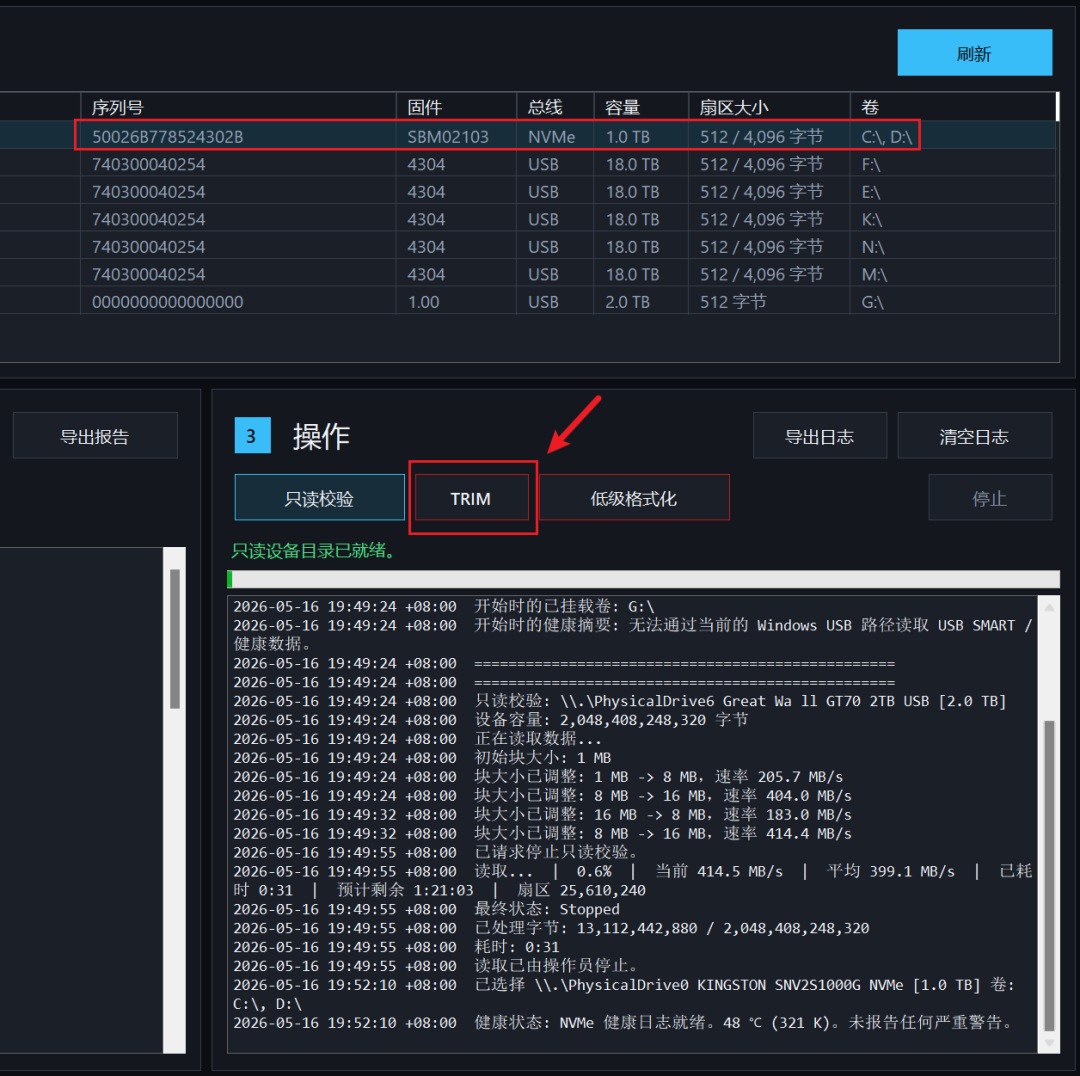Screen dimensions: 1080x1076
Task: Select the drive row with volume E:\
Action: pyautogui.click(x=528, y=192)
